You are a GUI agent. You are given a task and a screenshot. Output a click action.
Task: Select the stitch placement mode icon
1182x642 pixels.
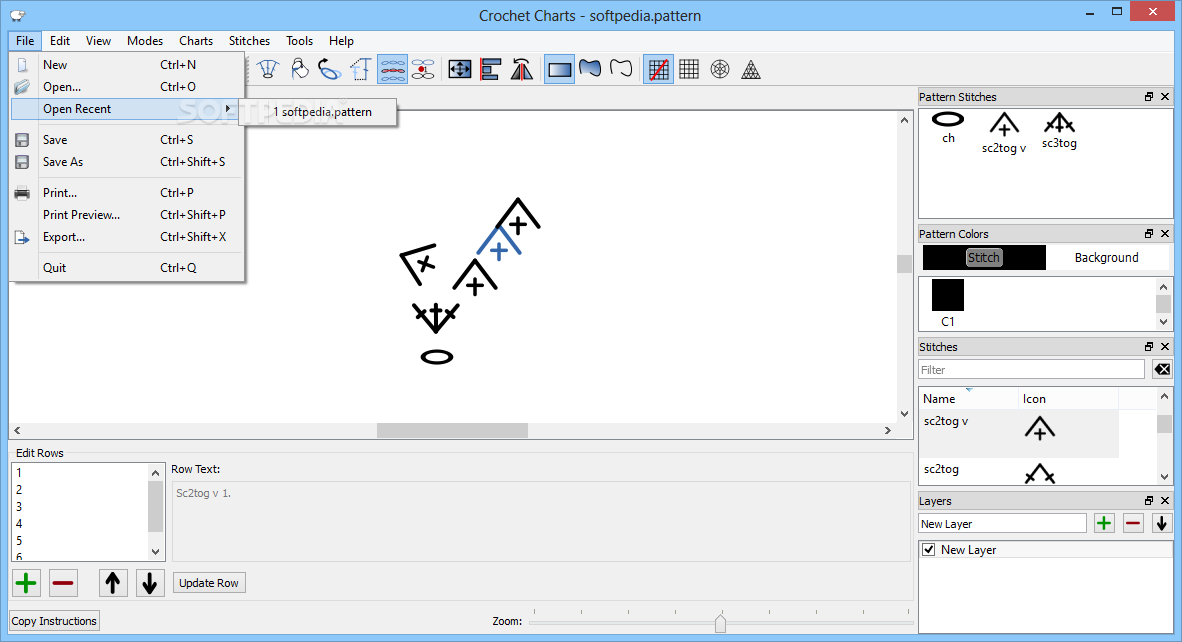[268, 69]
